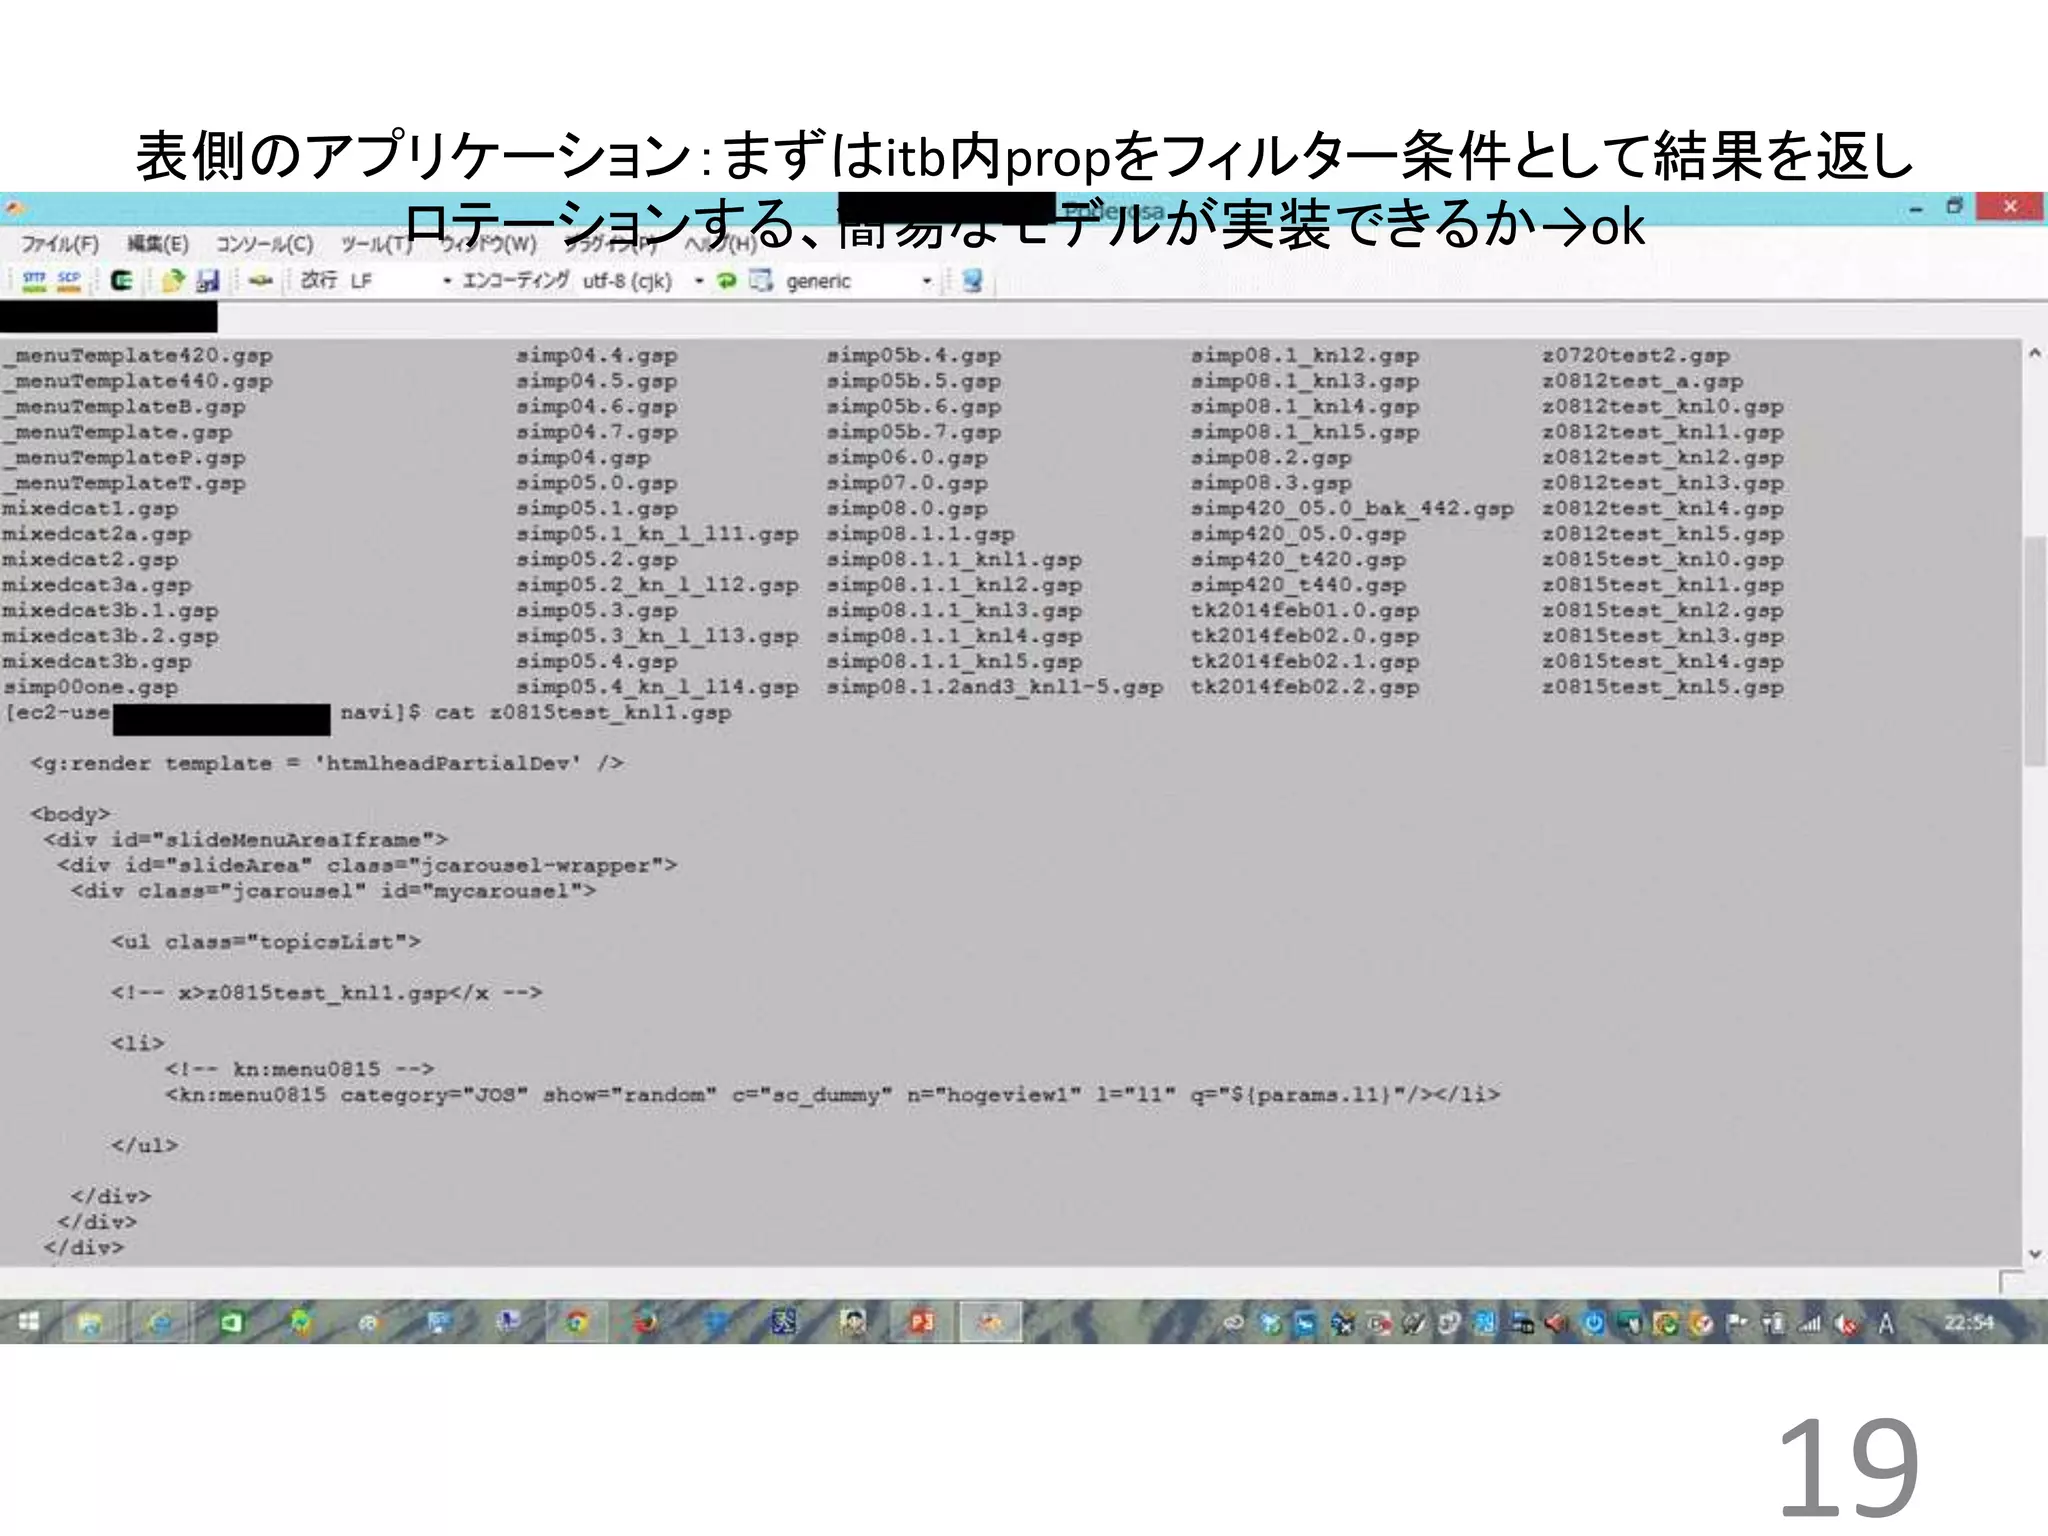
Task: Click the vertical scrollbar thumb
Action: click(2034, 651)
